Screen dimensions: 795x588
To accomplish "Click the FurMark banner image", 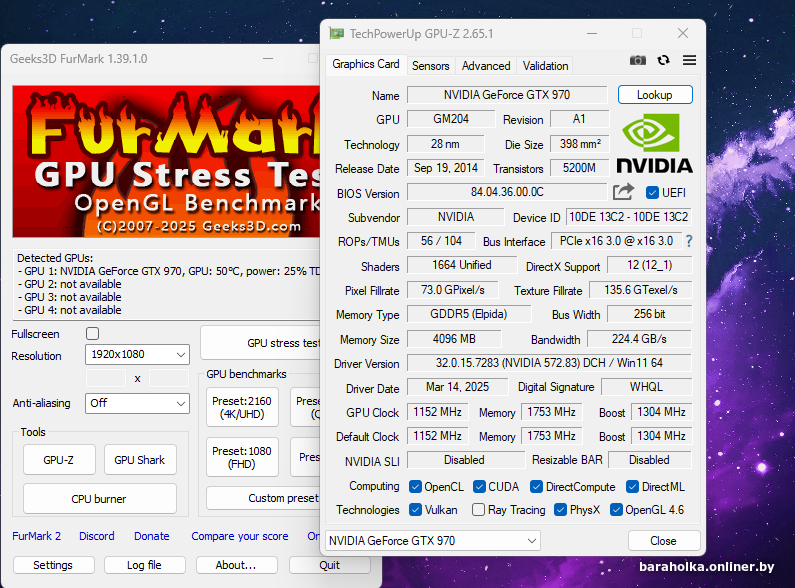I will pyautogui.click(x=166, y=161).
